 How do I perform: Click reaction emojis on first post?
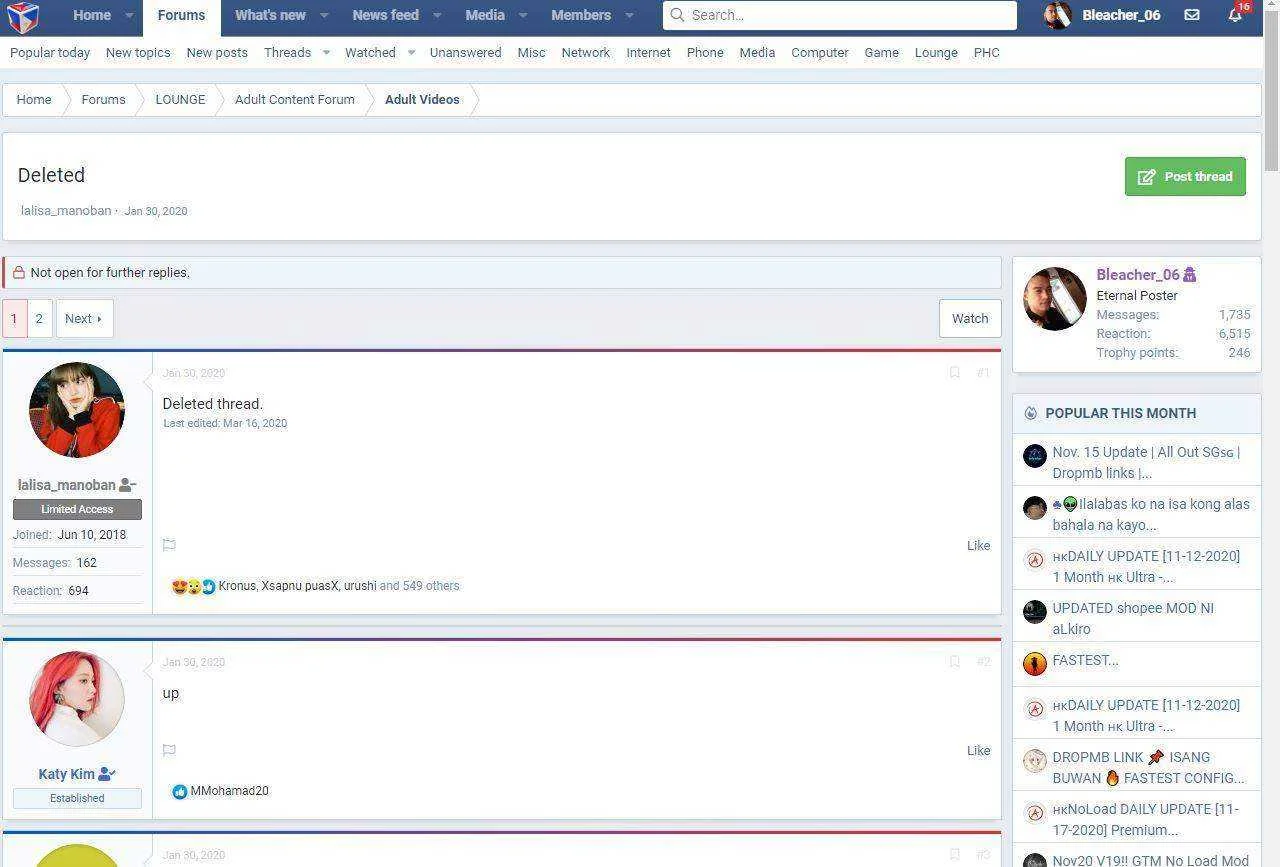coord(193,586)
